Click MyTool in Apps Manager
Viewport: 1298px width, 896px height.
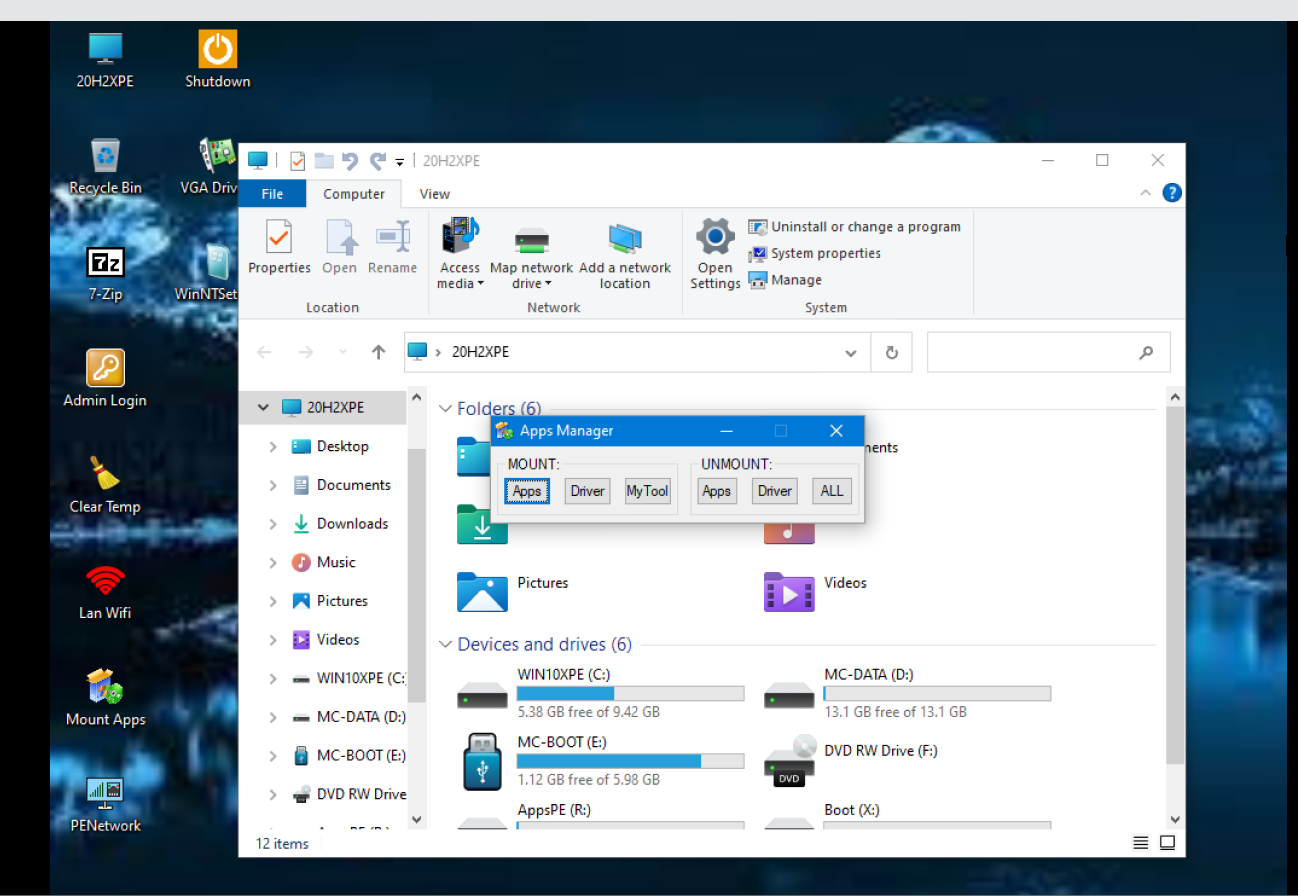point(647,491)
